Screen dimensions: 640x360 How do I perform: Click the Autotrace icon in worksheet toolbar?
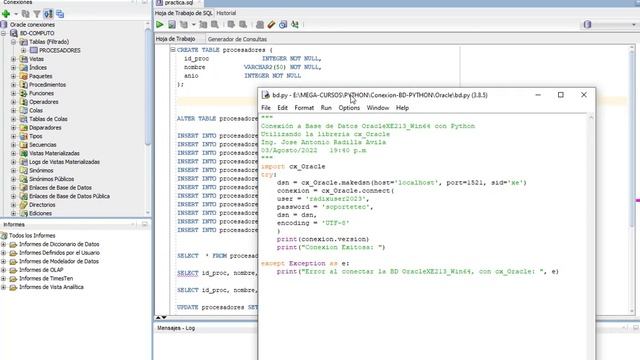(203, 24)
